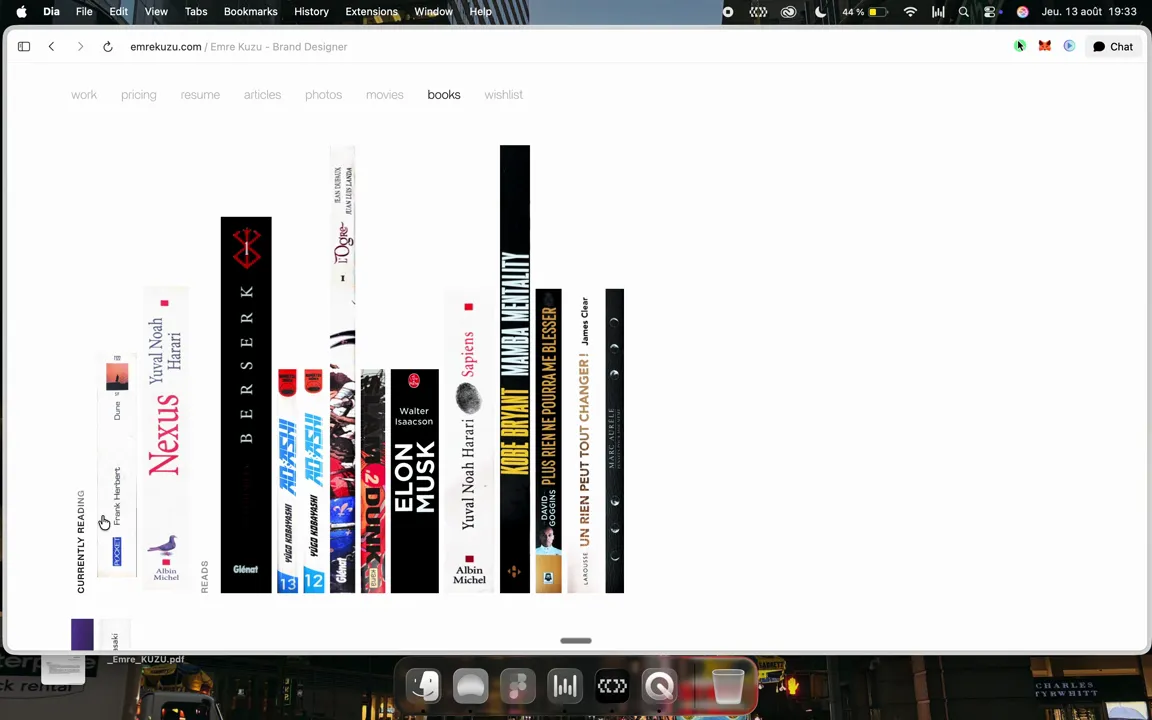
Task: Open the MetaMask fox extension
Action: coord(1044,46)
